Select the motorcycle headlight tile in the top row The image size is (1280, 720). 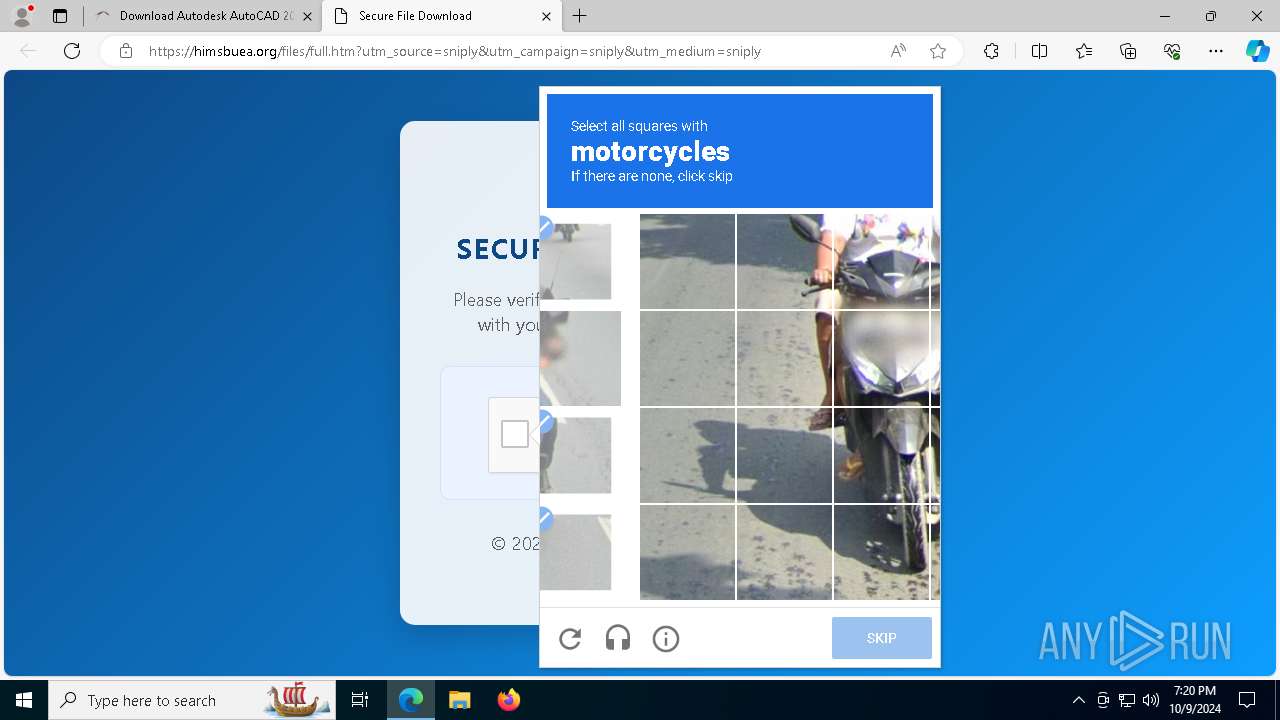click(x=881, y=261)
